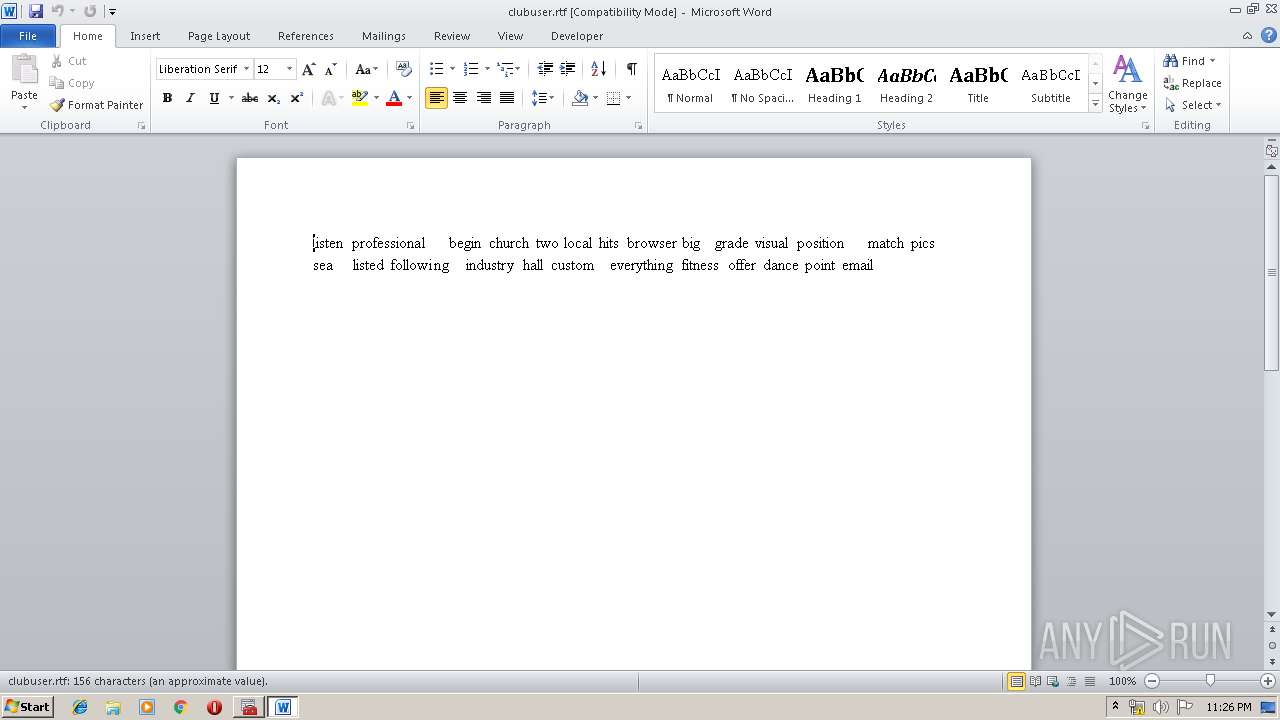1280x720 pixels.
Task: Apply the Title style
Action: [x=978, y=84]
